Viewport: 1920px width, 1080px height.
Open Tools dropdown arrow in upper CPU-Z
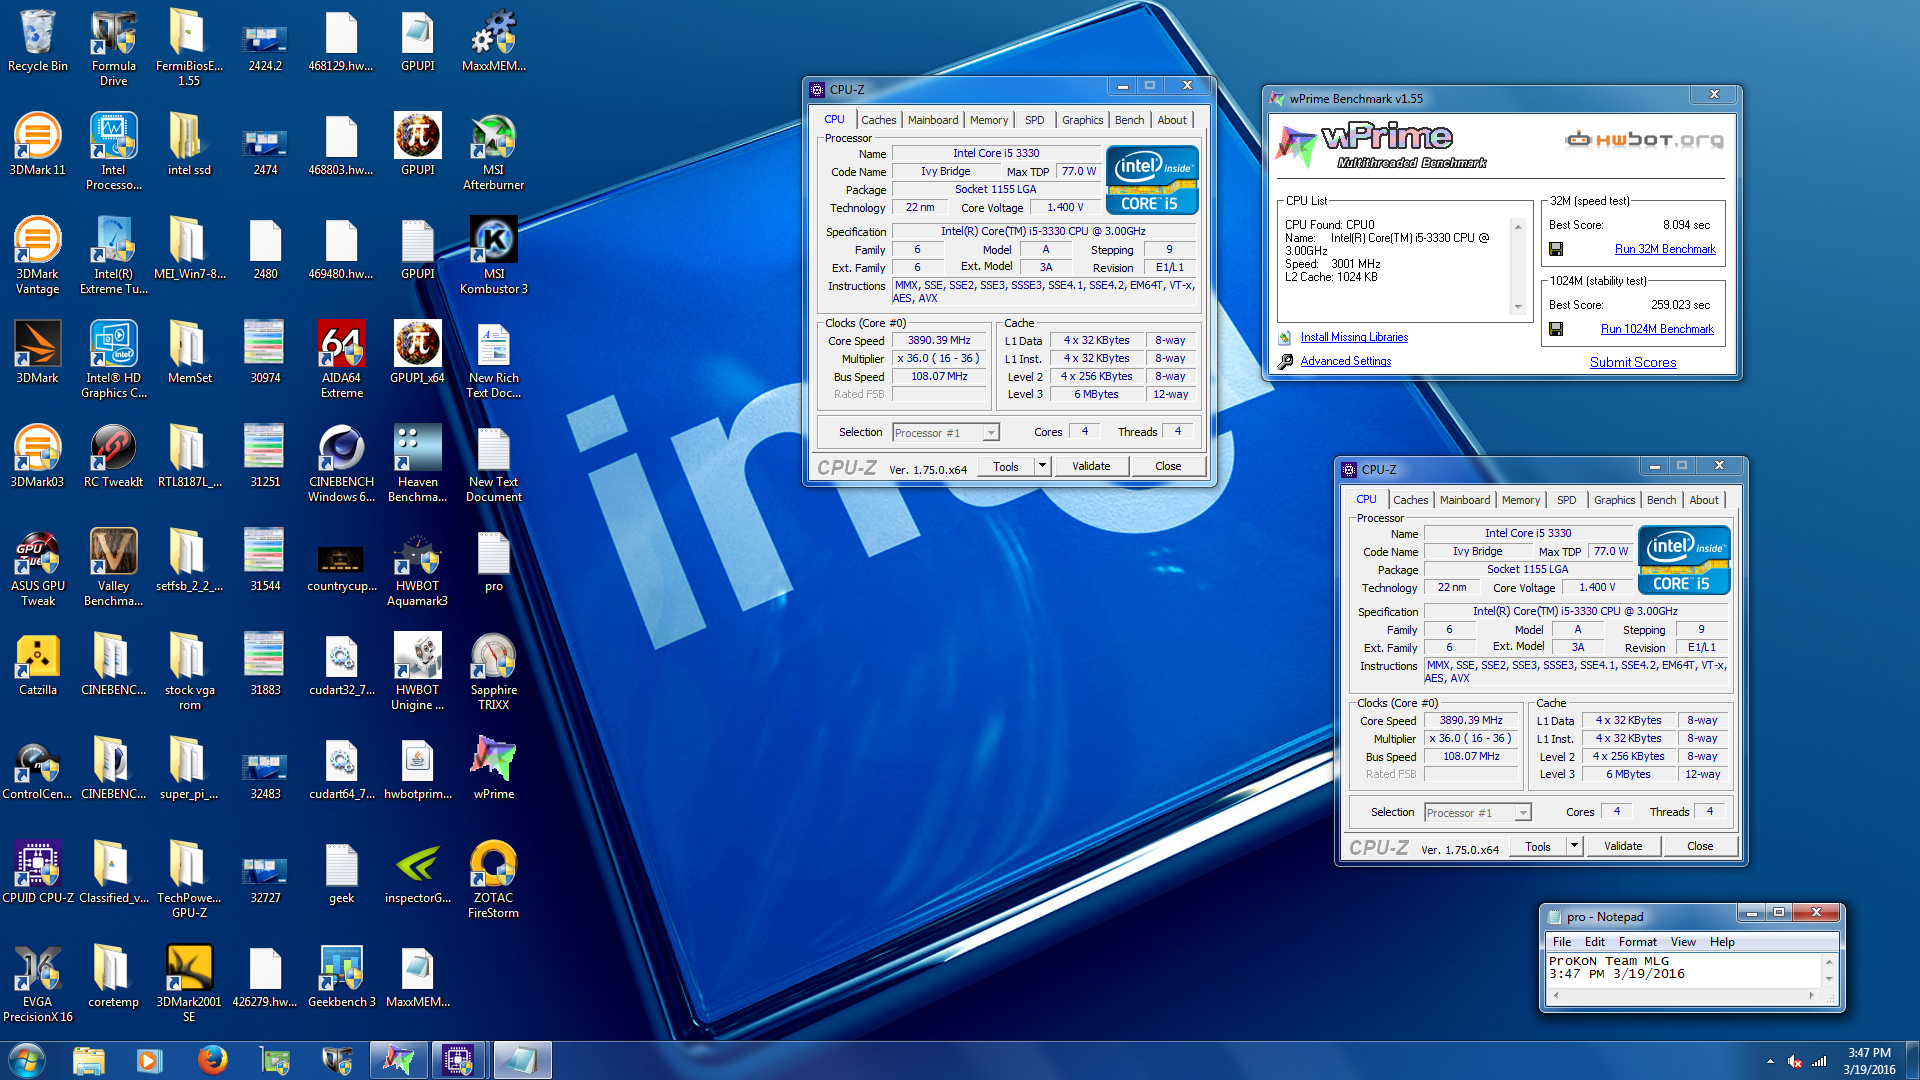(1042, 466)
